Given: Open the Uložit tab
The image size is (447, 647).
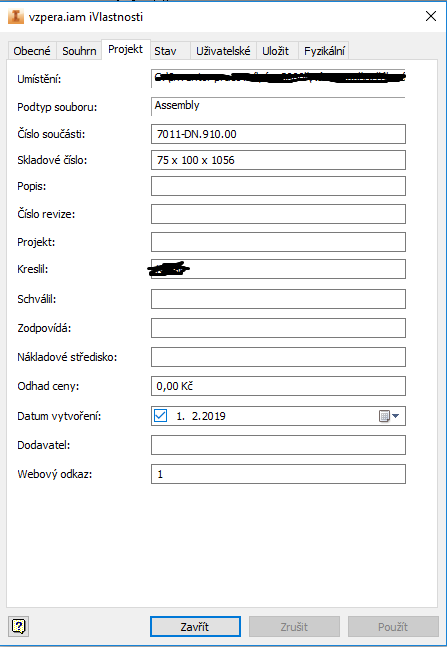Looking at the screenshot, I should (277, 51).
